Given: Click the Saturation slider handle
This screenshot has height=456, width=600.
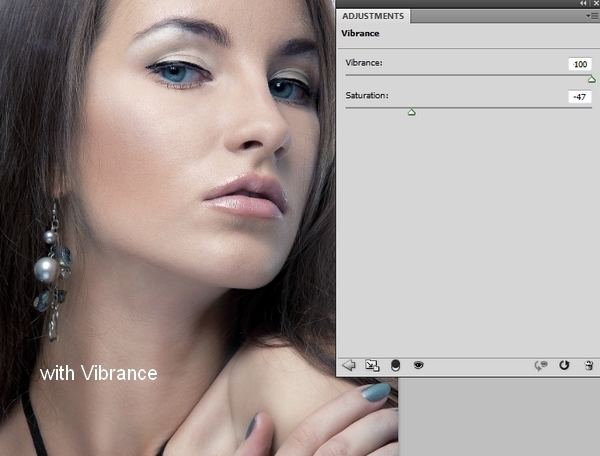Looking at the screenshot, I should click(411, 112).
